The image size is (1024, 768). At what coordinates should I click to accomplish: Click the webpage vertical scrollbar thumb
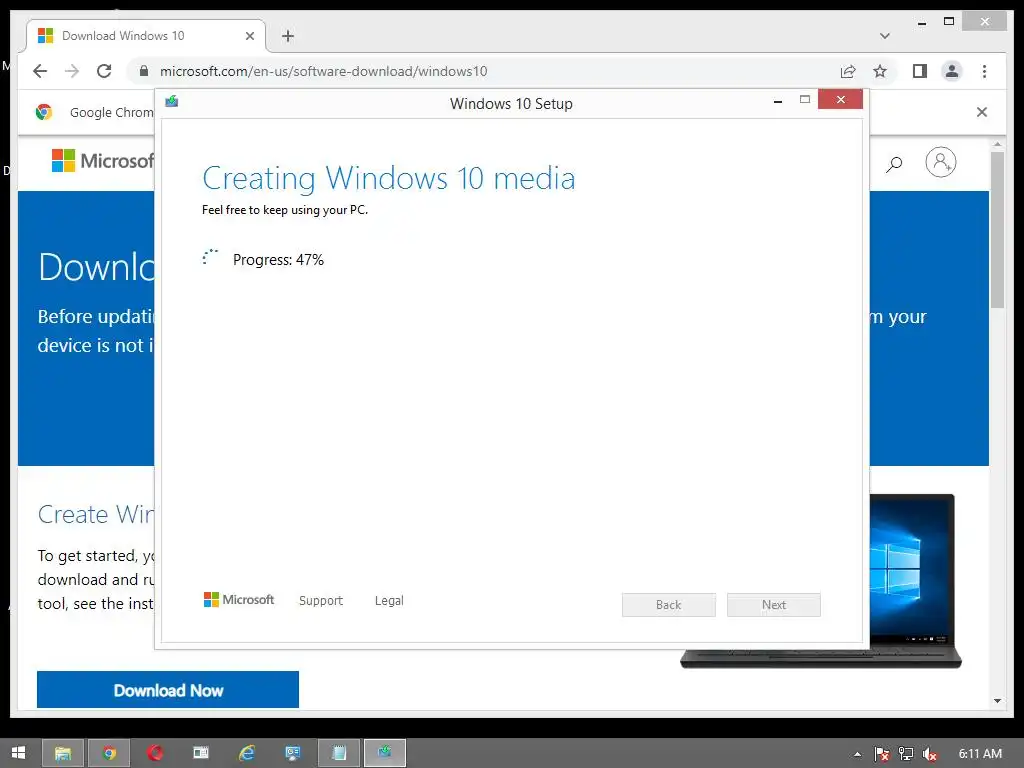tap(997, 229)
